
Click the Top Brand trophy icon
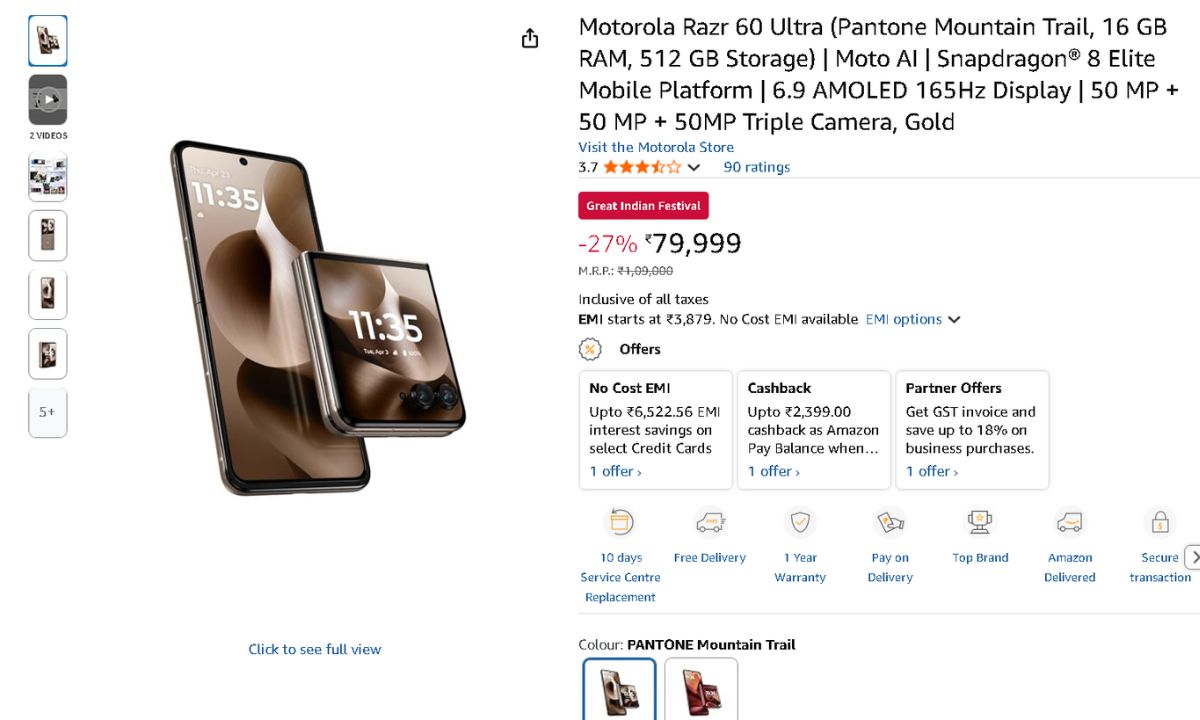[x=980, y=522]
